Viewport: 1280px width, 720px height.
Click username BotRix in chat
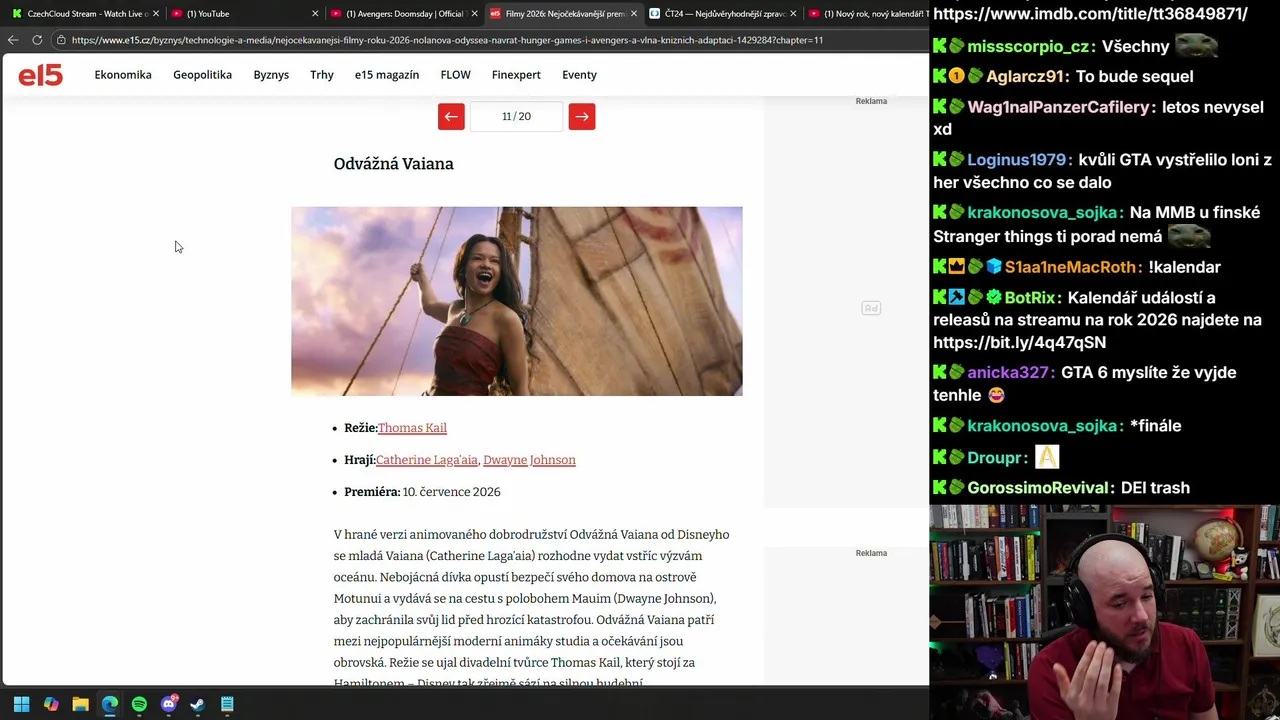pos(1029,298)
